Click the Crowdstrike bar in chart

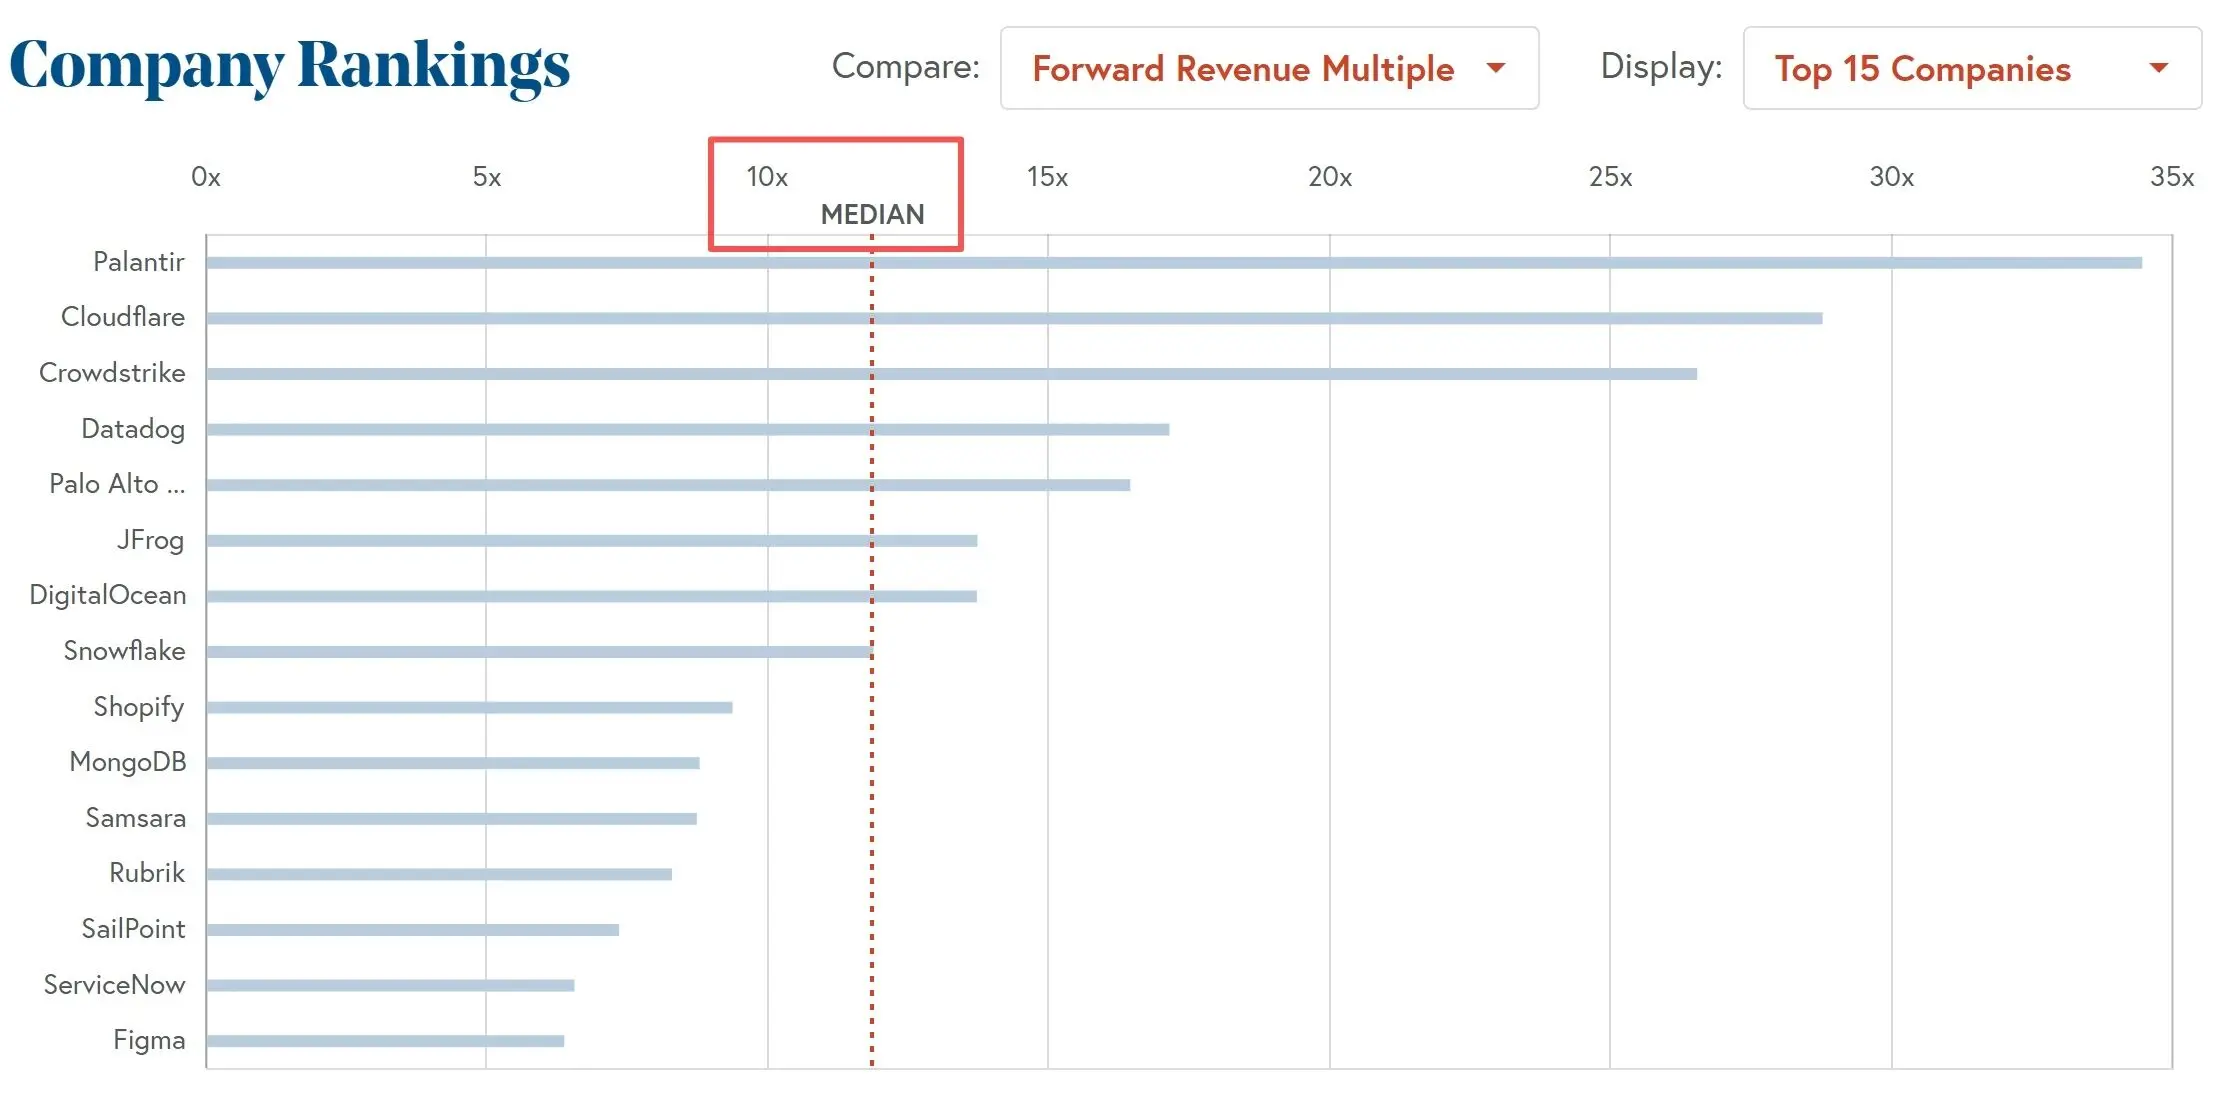952,374
